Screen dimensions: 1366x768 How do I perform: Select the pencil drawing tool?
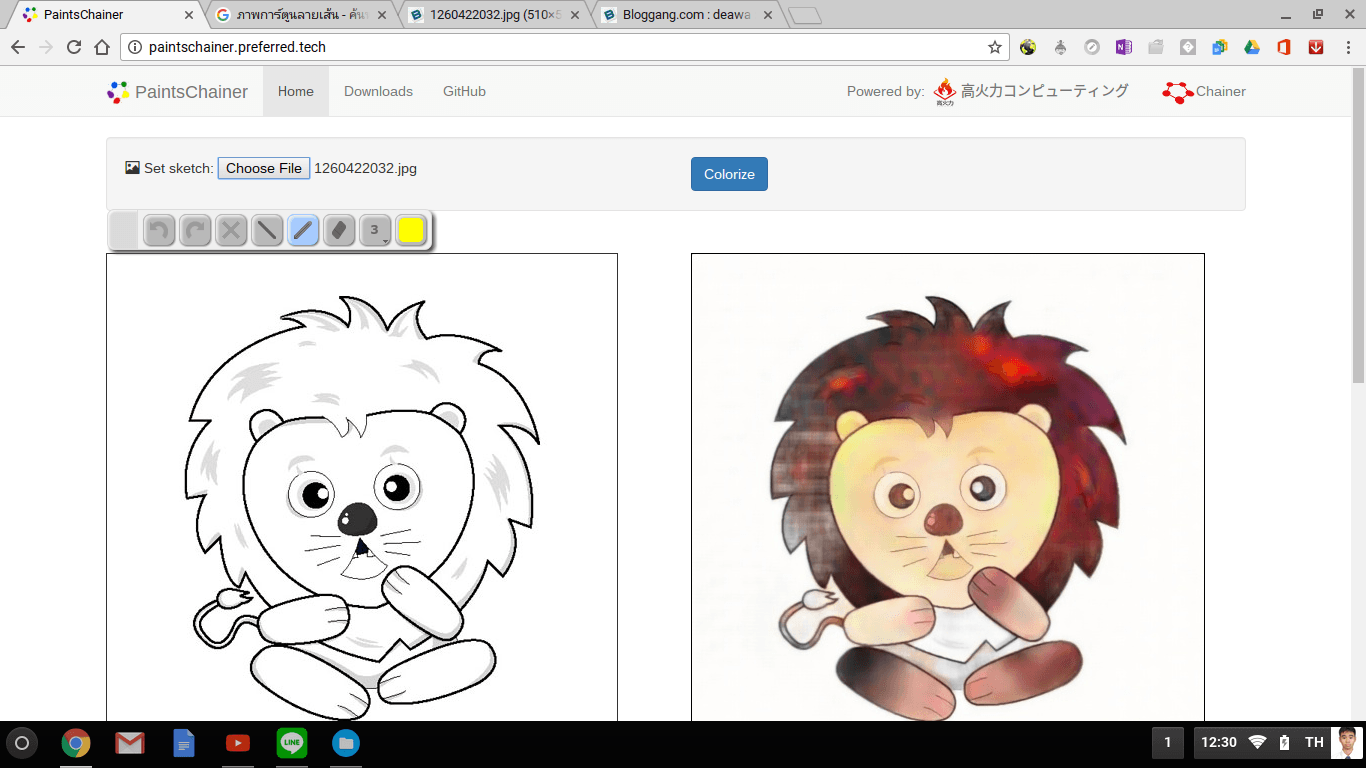click(x=303, y=231)
